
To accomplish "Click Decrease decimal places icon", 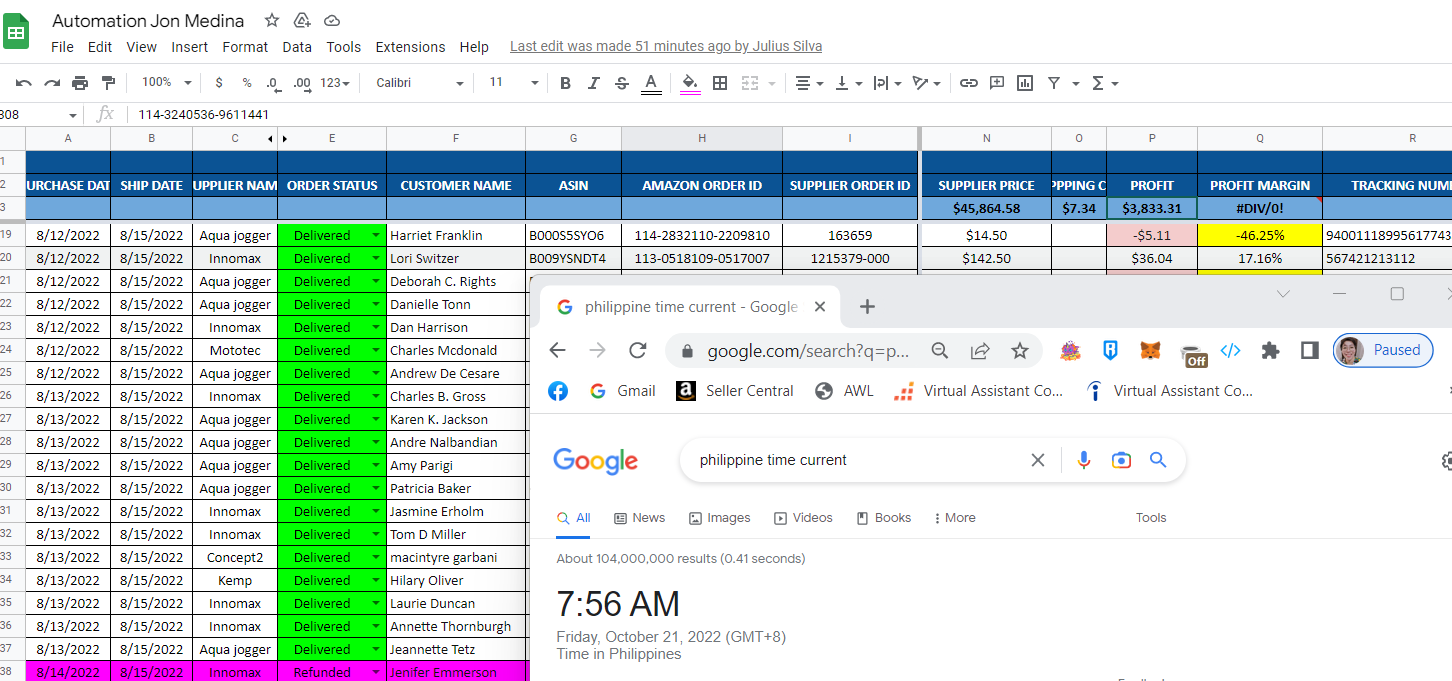I will click(273, 83).
